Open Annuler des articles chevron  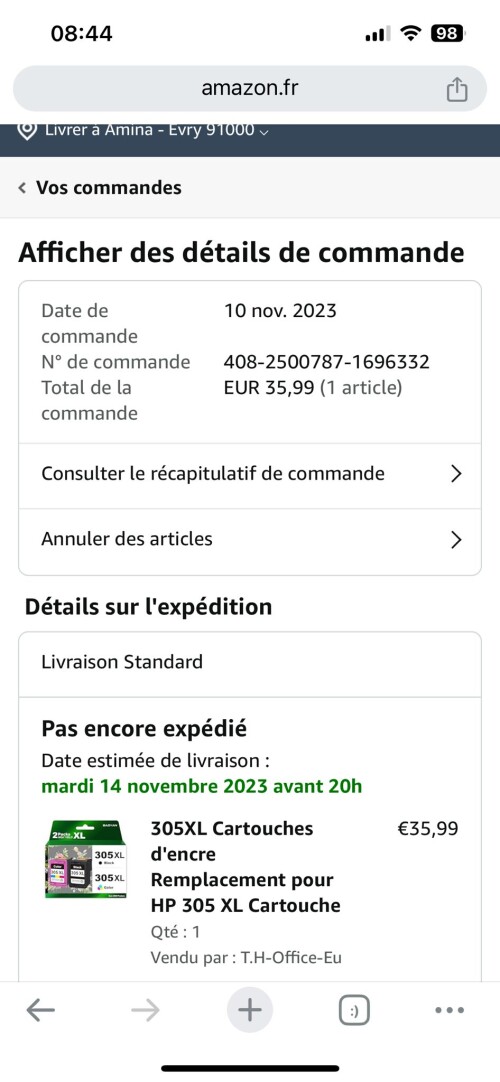pos(456,539)
